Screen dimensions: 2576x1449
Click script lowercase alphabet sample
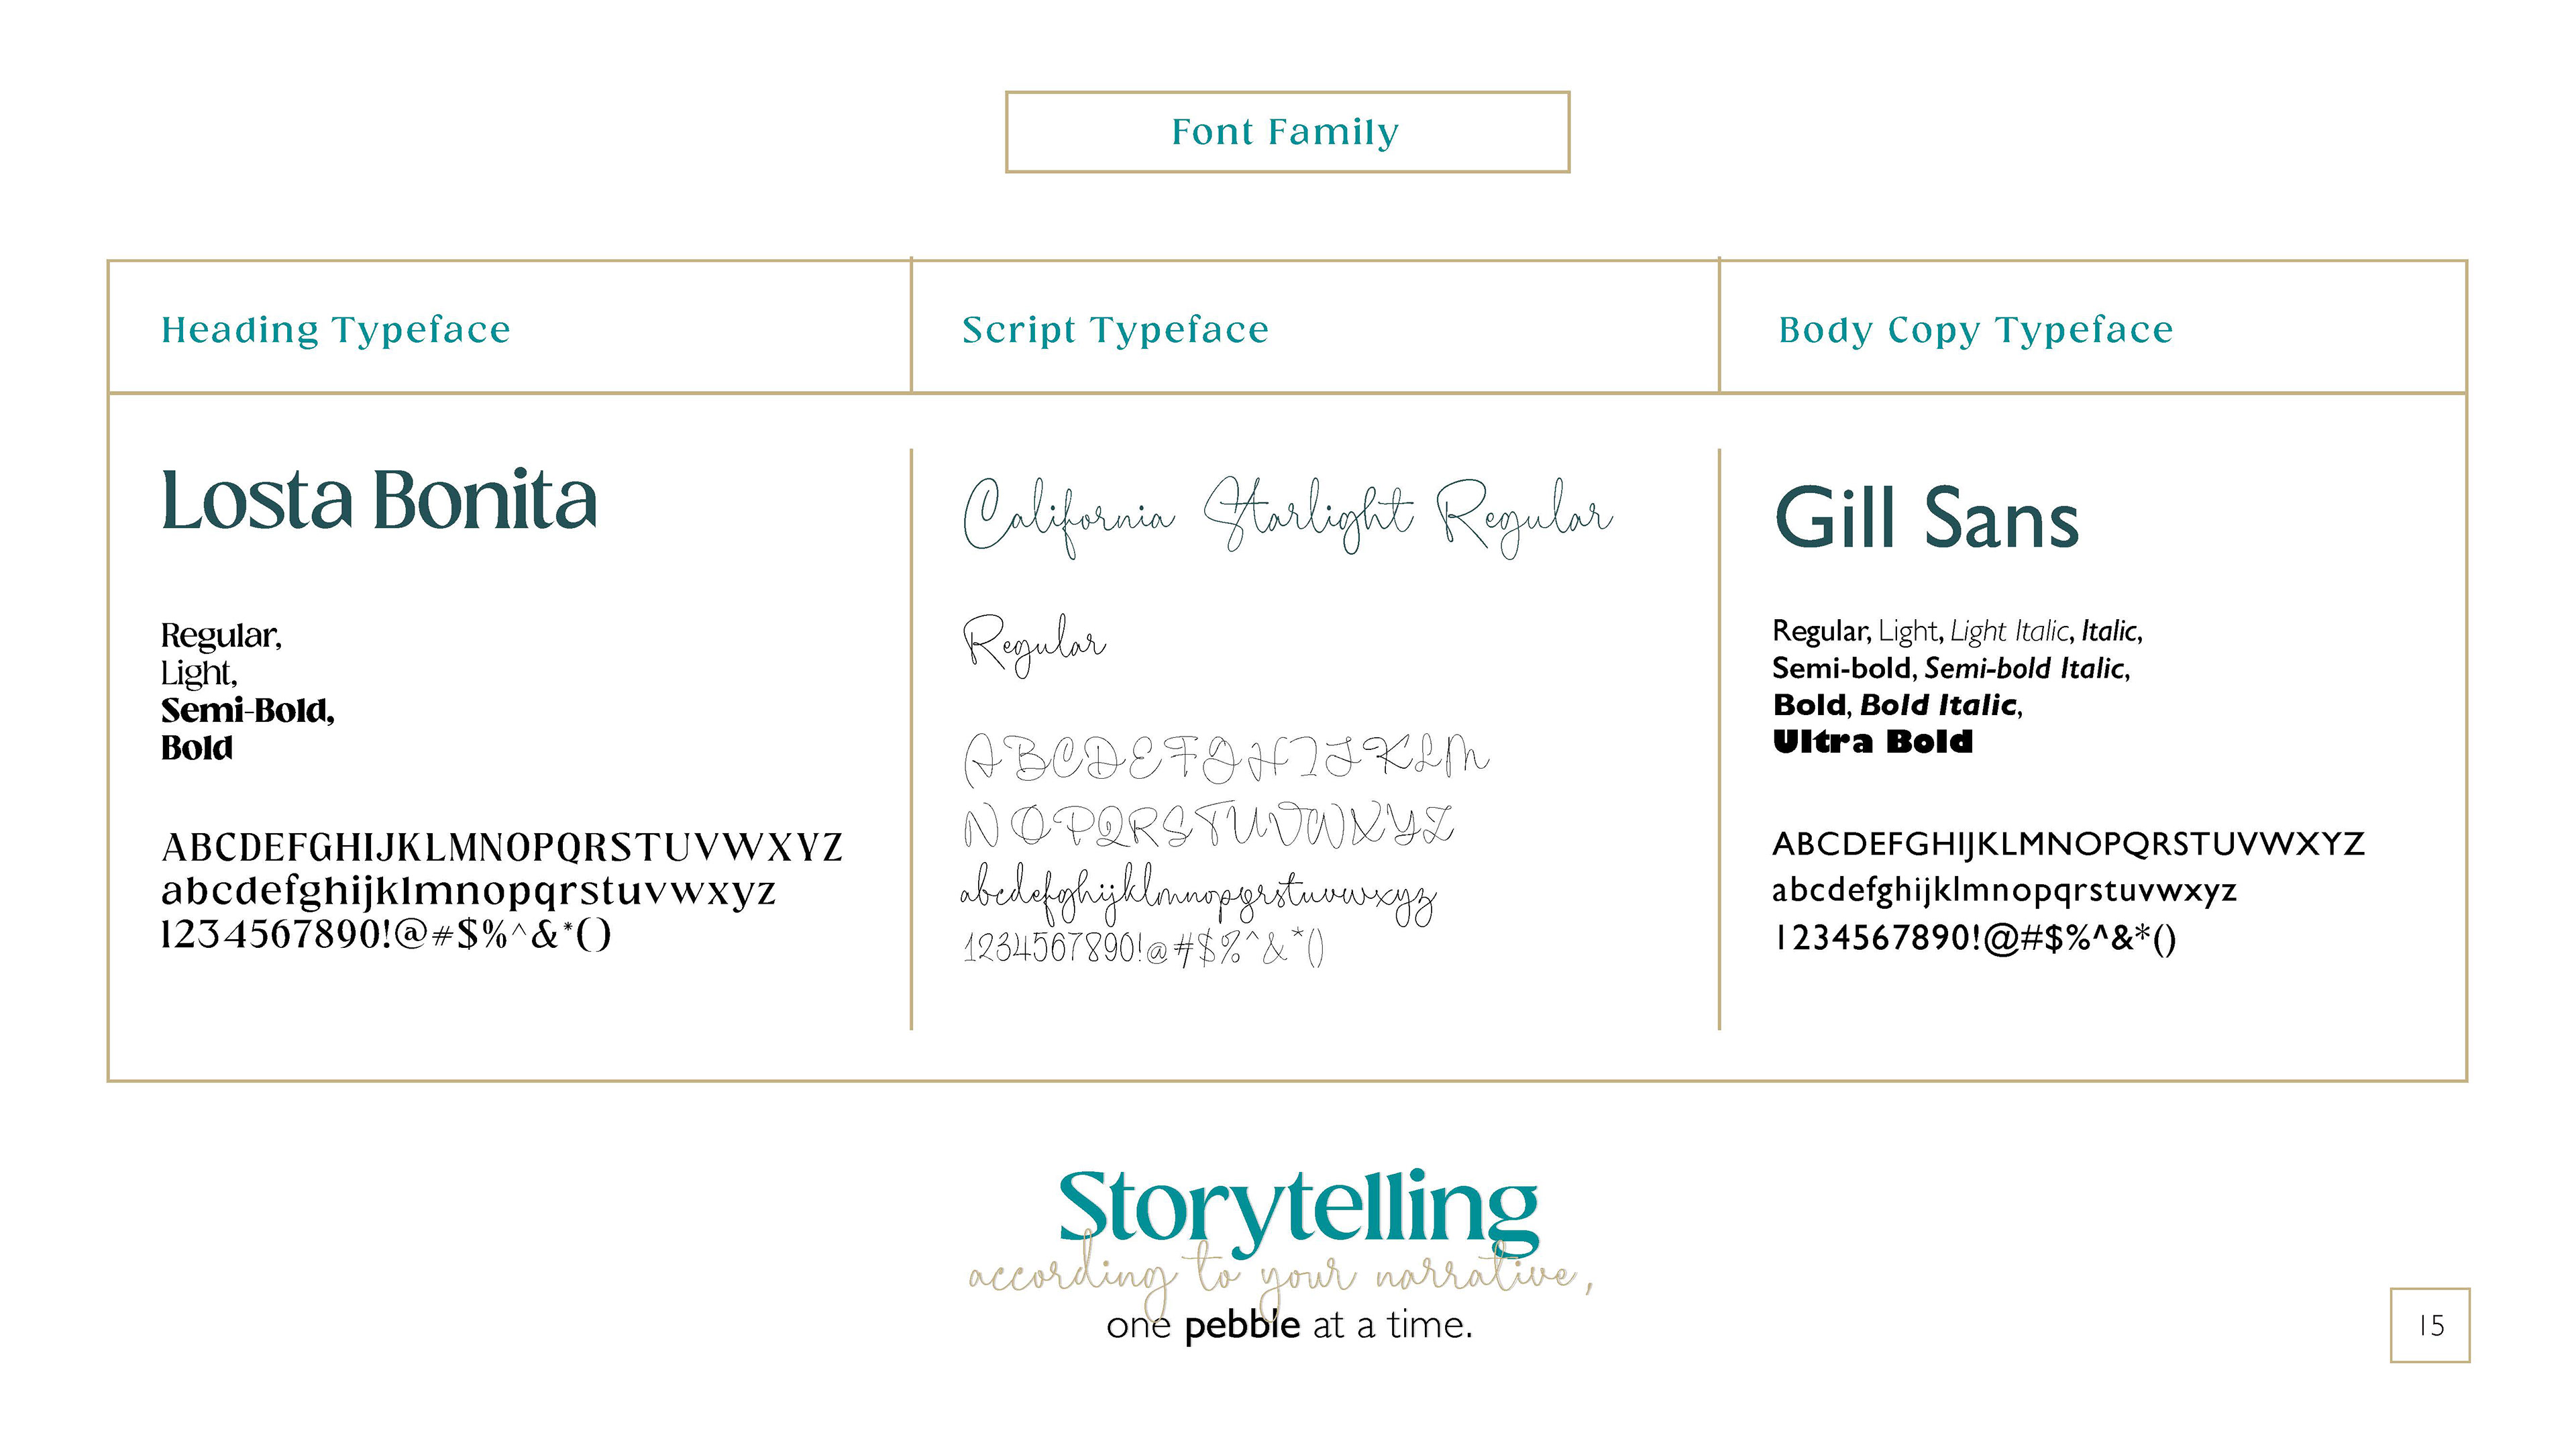(x=1198, y=893)
